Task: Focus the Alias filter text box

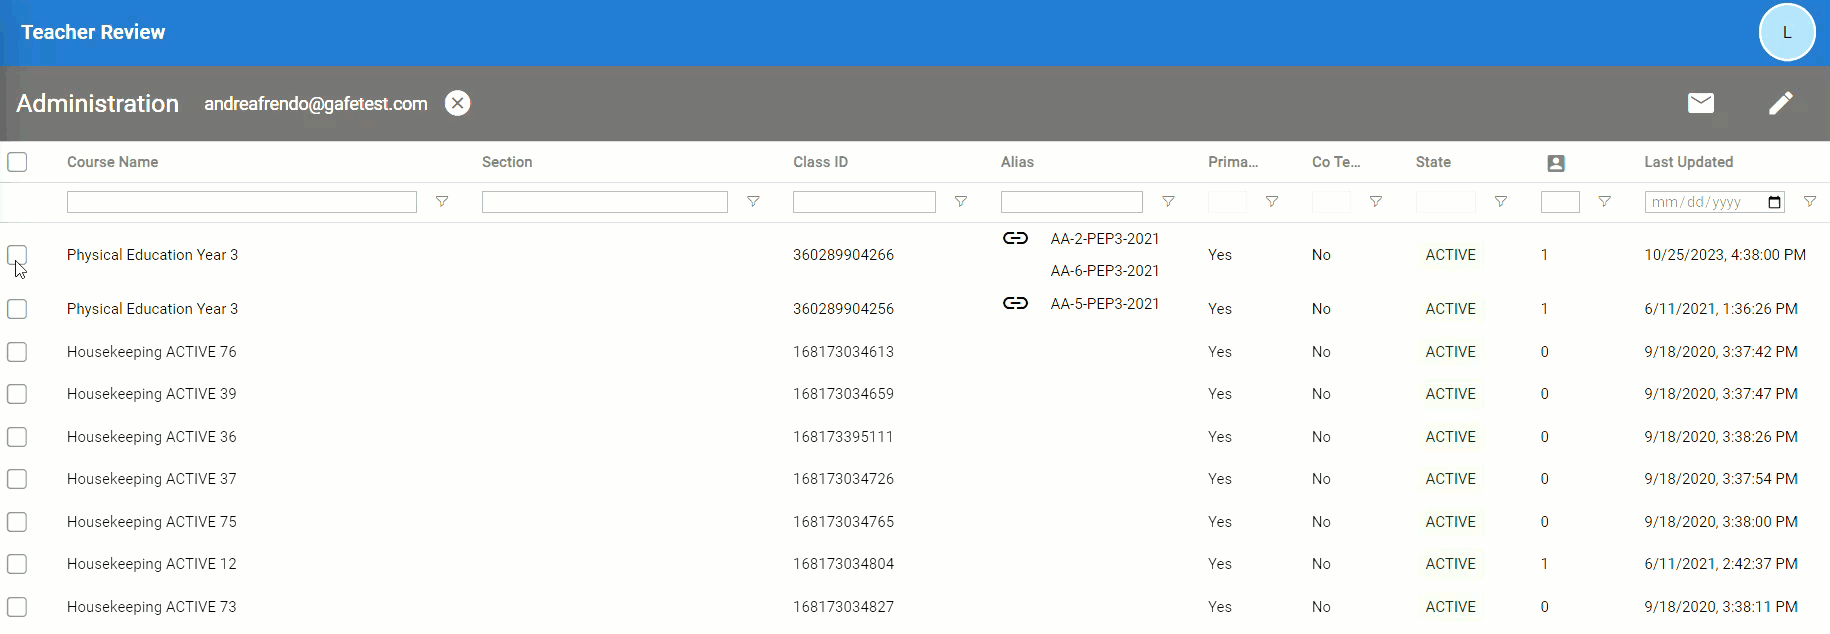Action: click(1072, 202)
